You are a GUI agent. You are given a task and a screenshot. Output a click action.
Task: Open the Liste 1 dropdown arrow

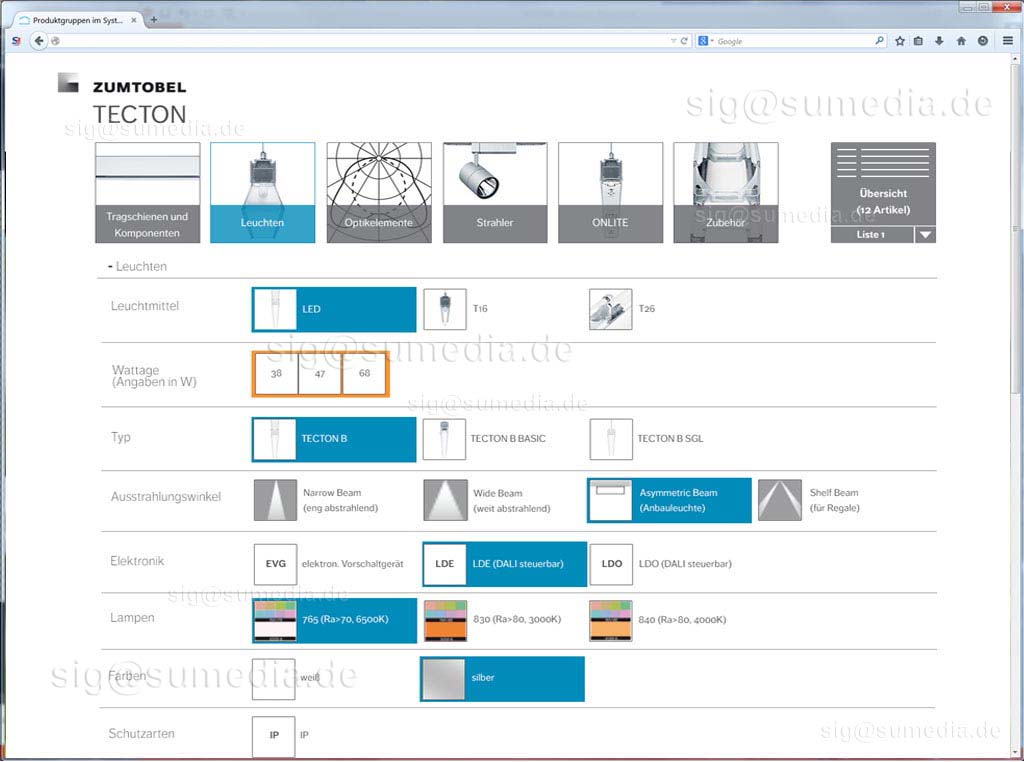tap(925, 235)
